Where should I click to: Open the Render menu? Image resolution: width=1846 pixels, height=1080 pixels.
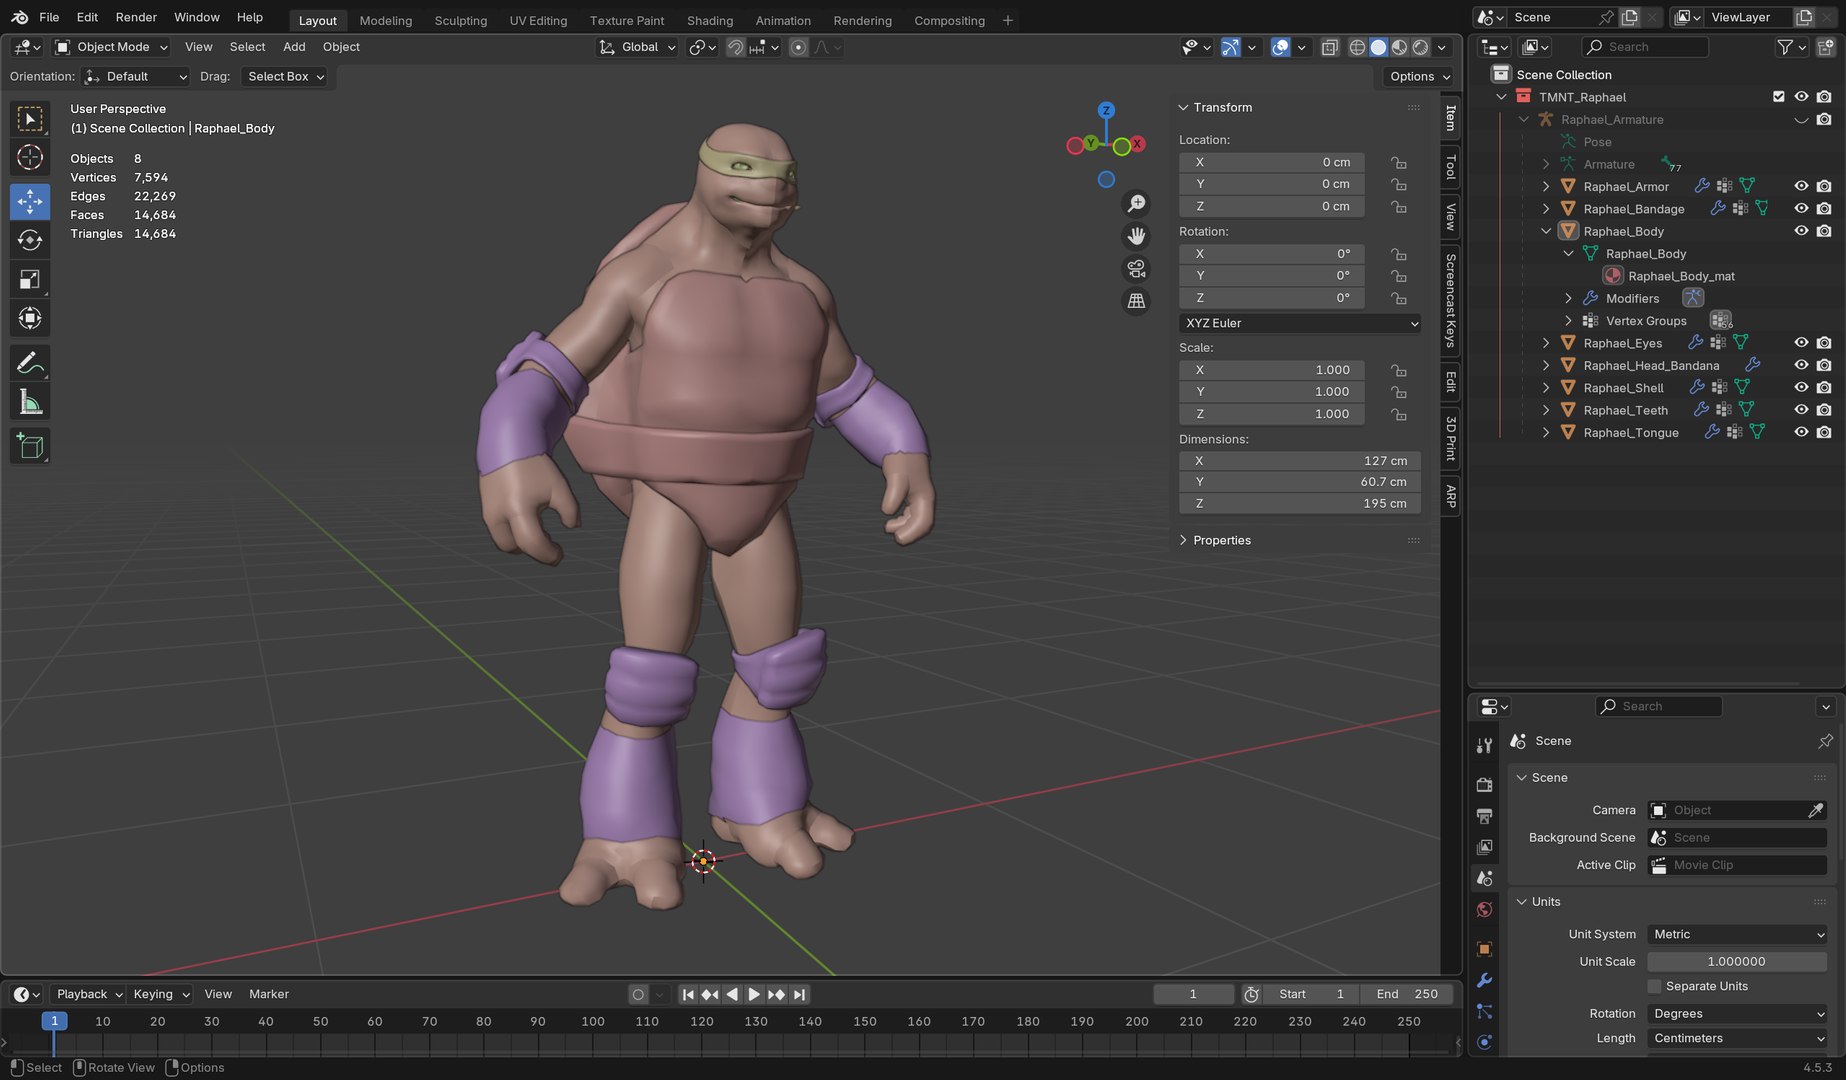point(136,17)
